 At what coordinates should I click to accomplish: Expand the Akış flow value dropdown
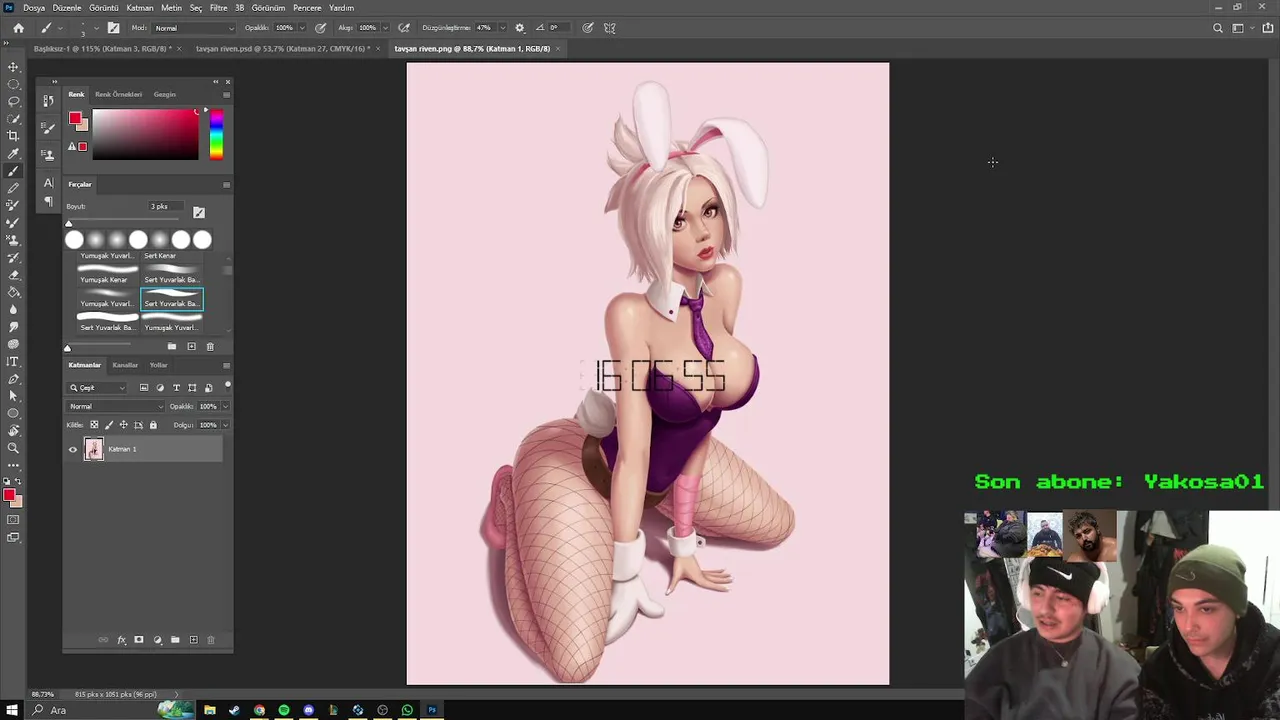(x=385, y=28)
